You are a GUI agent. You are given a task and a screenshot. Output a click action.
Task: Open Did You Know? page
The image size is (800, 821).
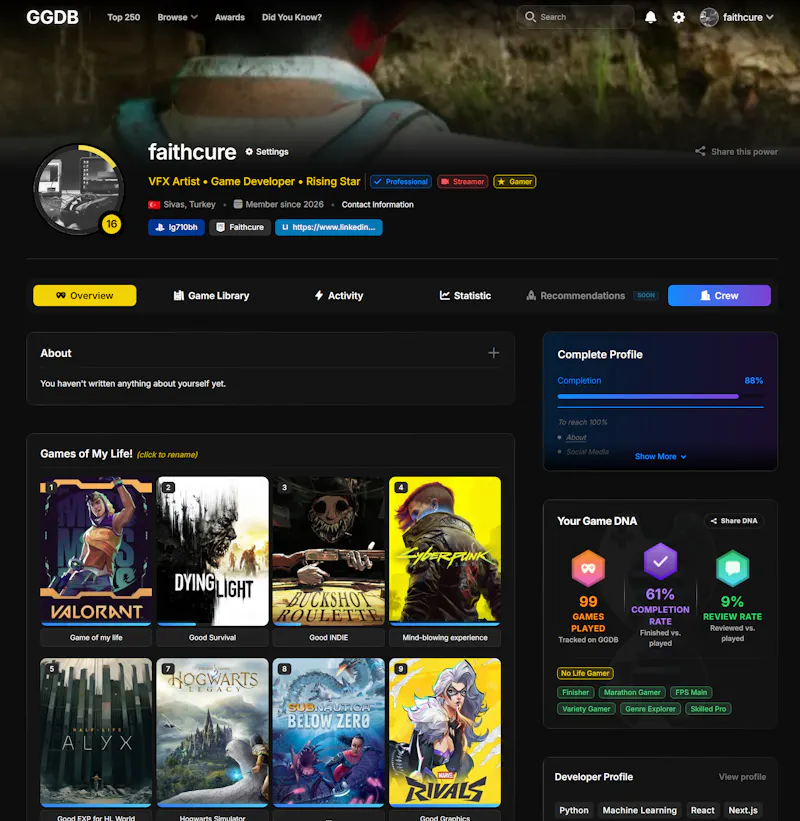point(292,17)
